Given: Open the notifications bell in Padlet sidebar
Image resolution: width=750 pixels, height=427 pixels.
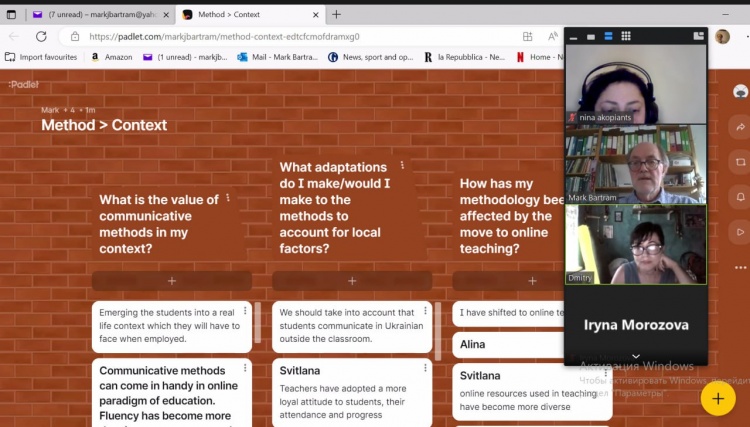Looking at the screenshot, I should pyautogui.click(x=740, y=197).
